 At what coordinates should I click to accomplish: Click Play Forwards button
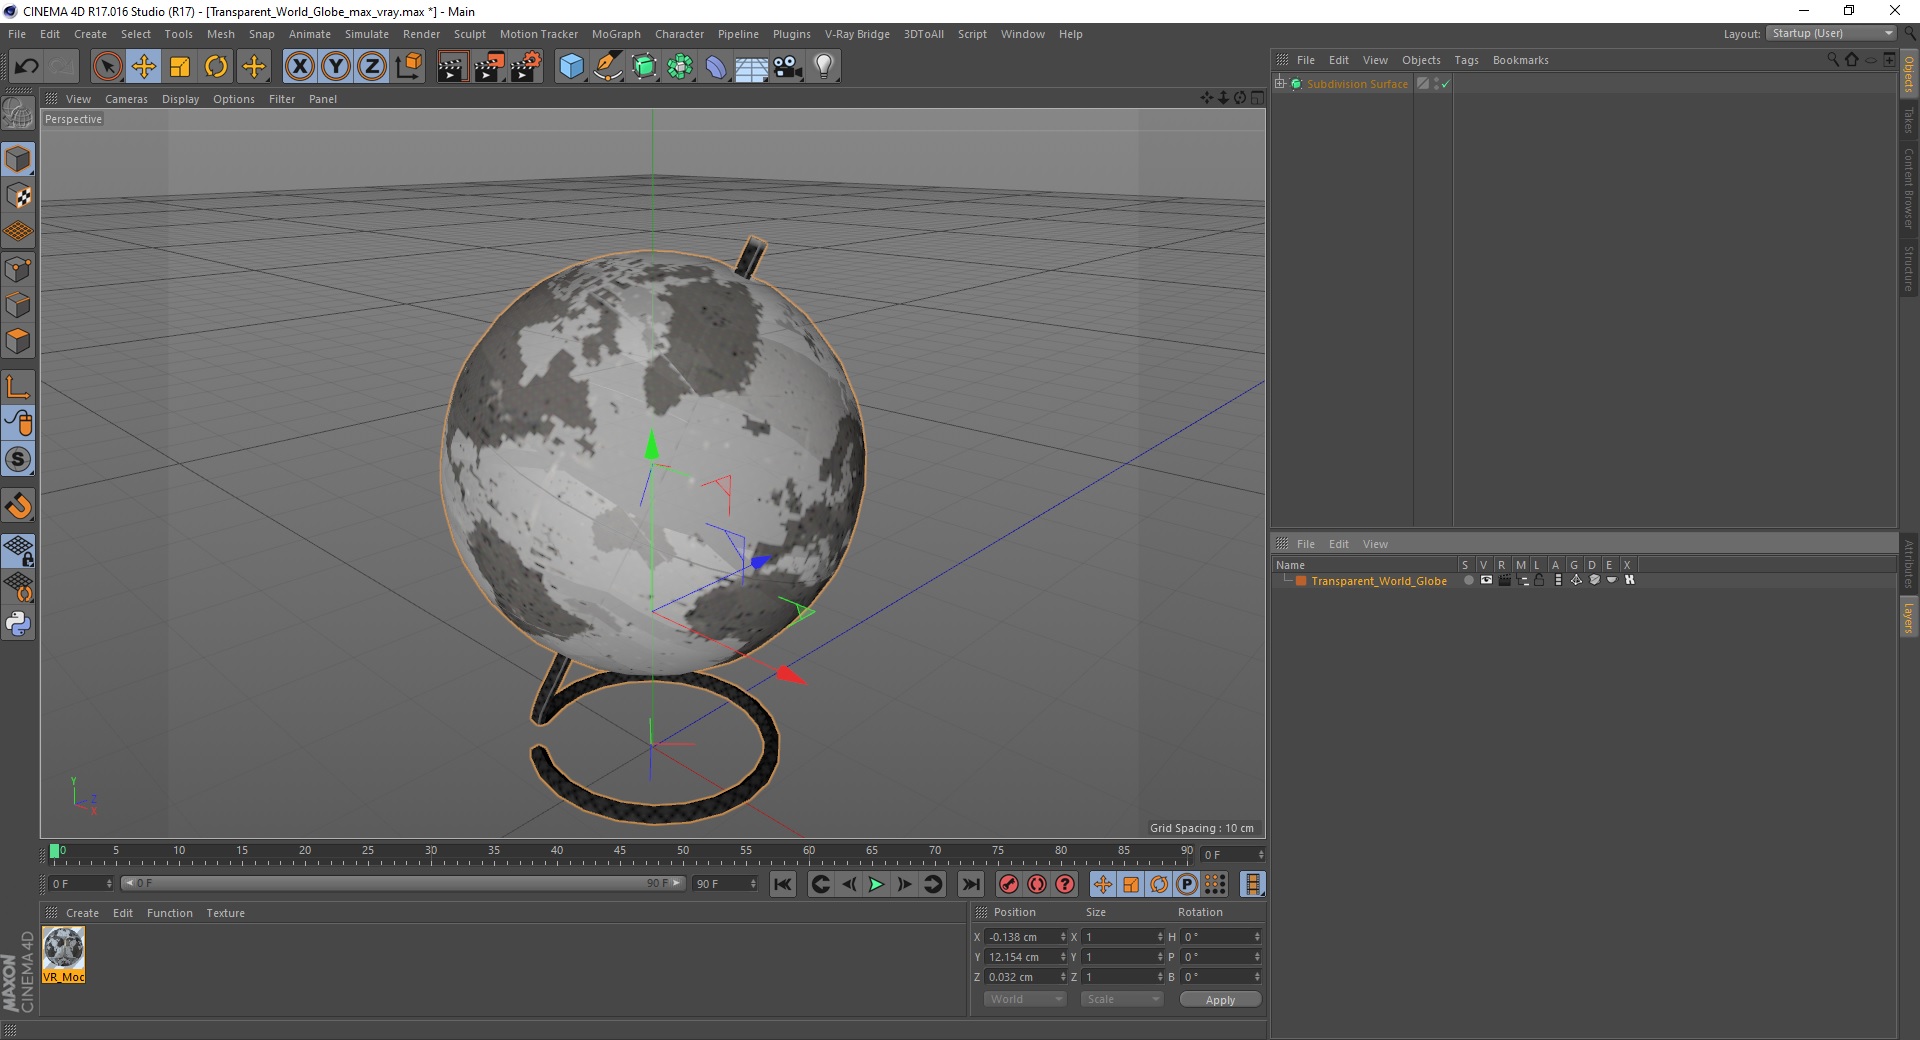876,884
